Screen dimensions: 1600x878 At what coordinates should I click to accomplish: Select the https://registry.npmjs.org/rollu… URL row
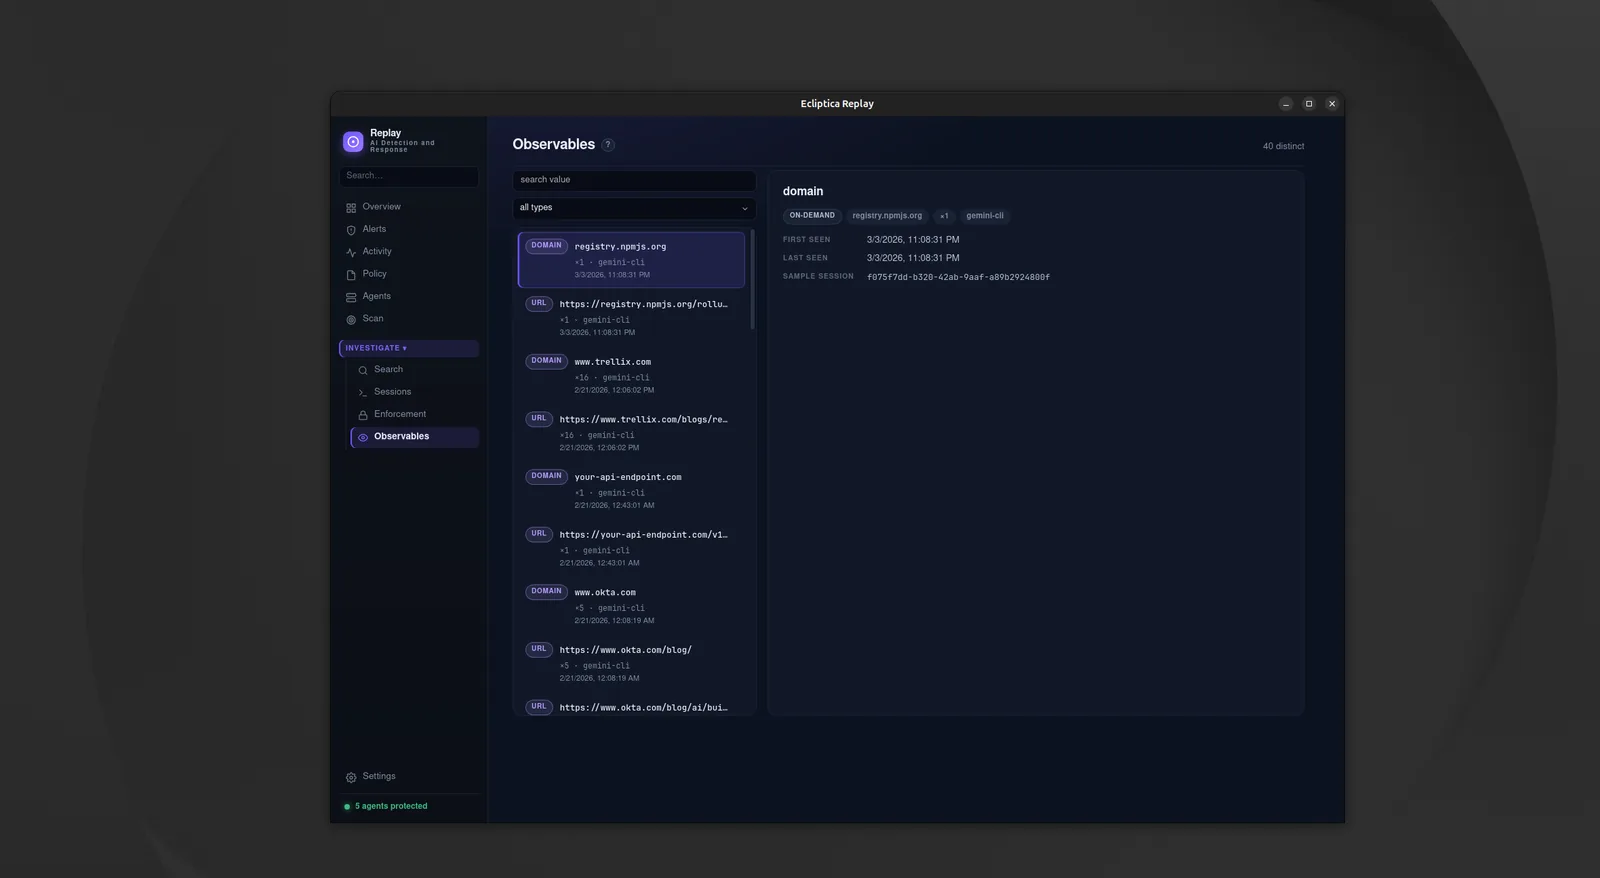click(631, 317)
